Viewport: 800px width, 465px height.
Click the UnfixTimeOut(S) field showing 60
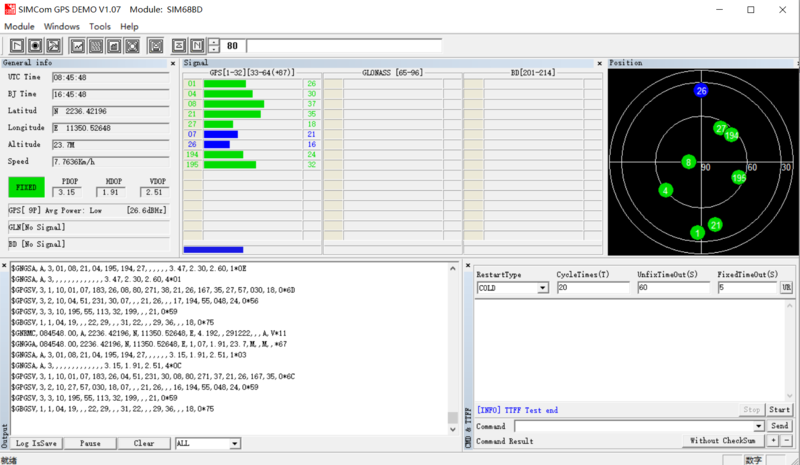(x=673, y=288)
